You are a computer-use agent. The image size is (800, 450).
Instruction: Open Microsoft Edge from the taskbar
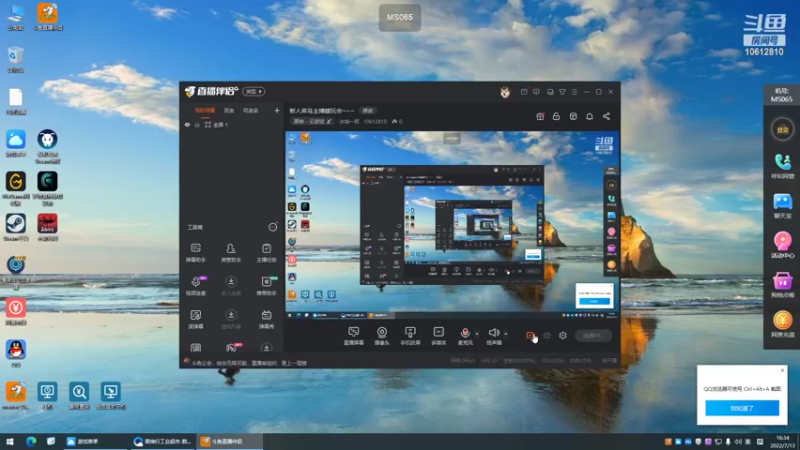coord(31,442)
